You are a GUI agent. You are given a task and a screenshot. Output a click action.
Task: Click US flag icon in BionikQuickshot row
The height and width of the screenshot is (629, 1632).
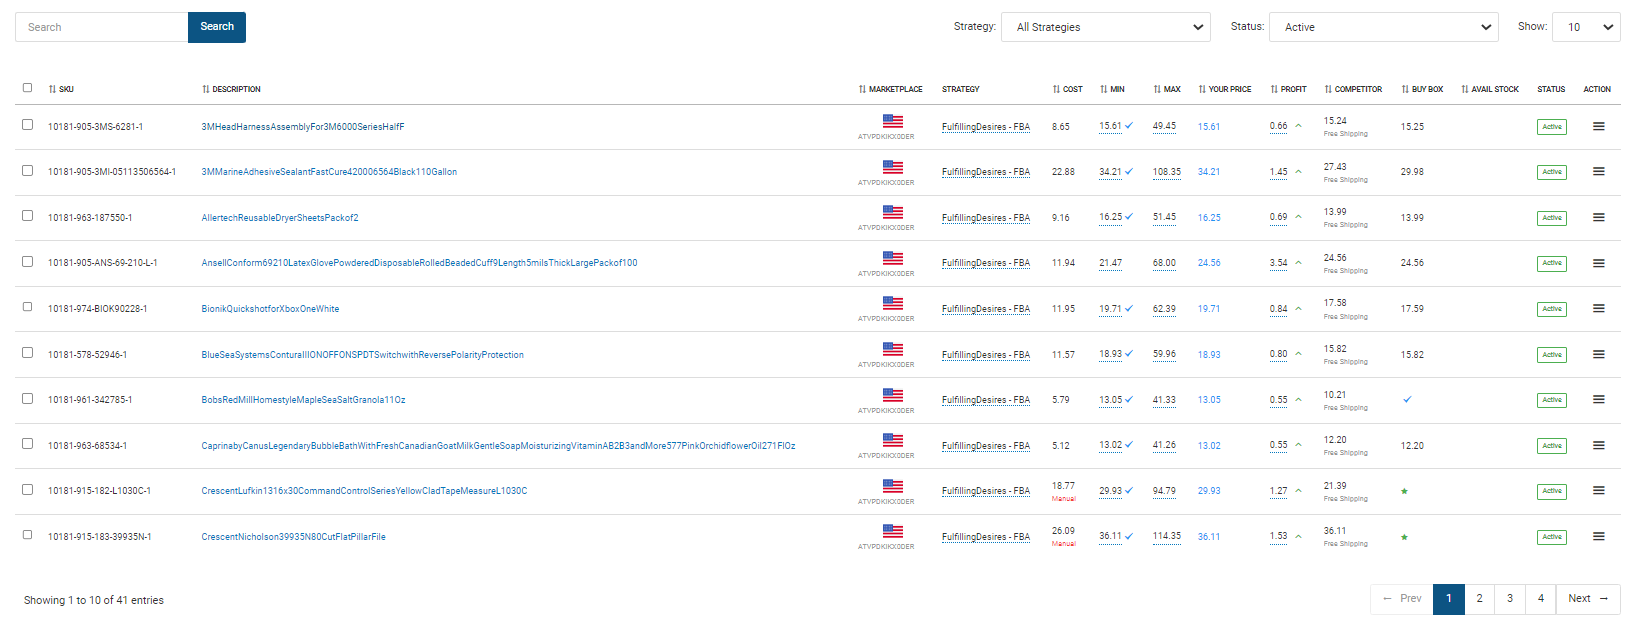[893, 303]
